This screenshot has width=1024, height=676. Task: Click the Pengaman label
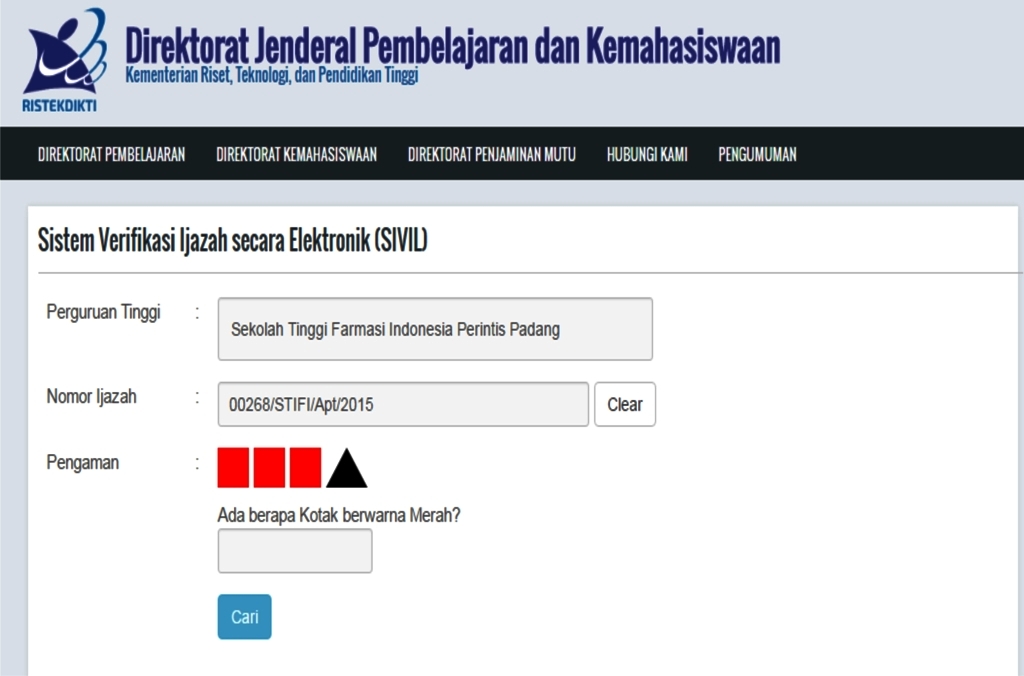[x=82, y=462]
